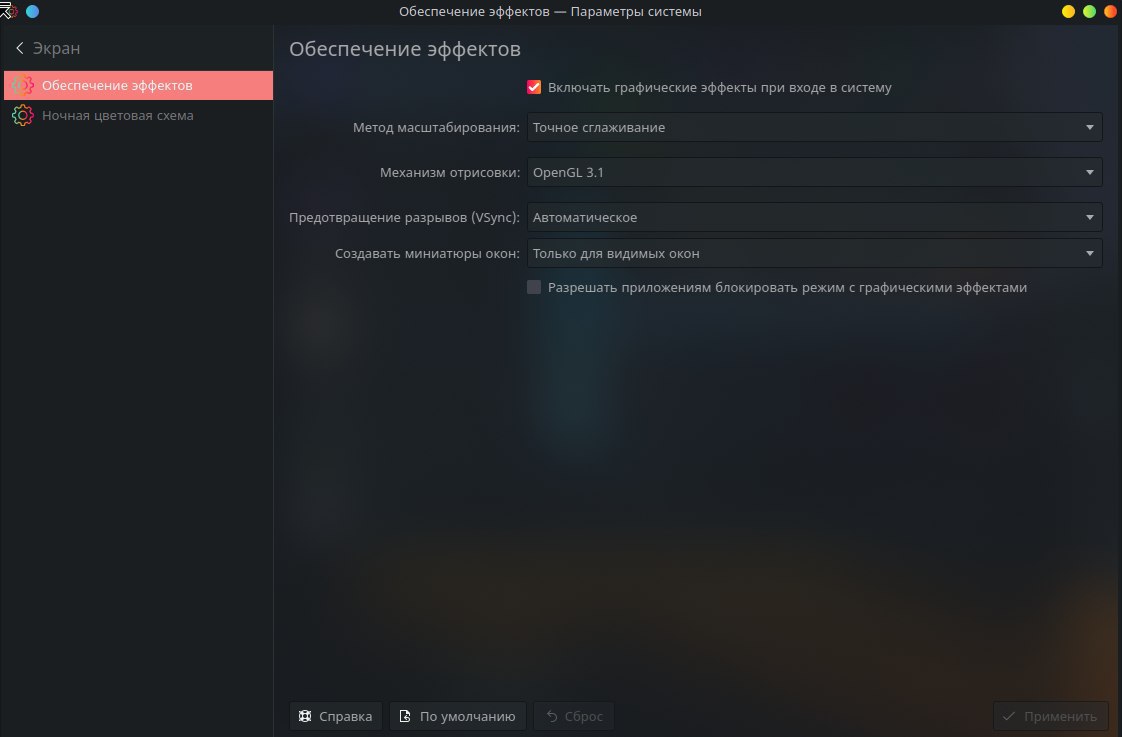Click the back chevron next to Экран
The height and width of the screenshot is (737, 1122).
(19, 48)
